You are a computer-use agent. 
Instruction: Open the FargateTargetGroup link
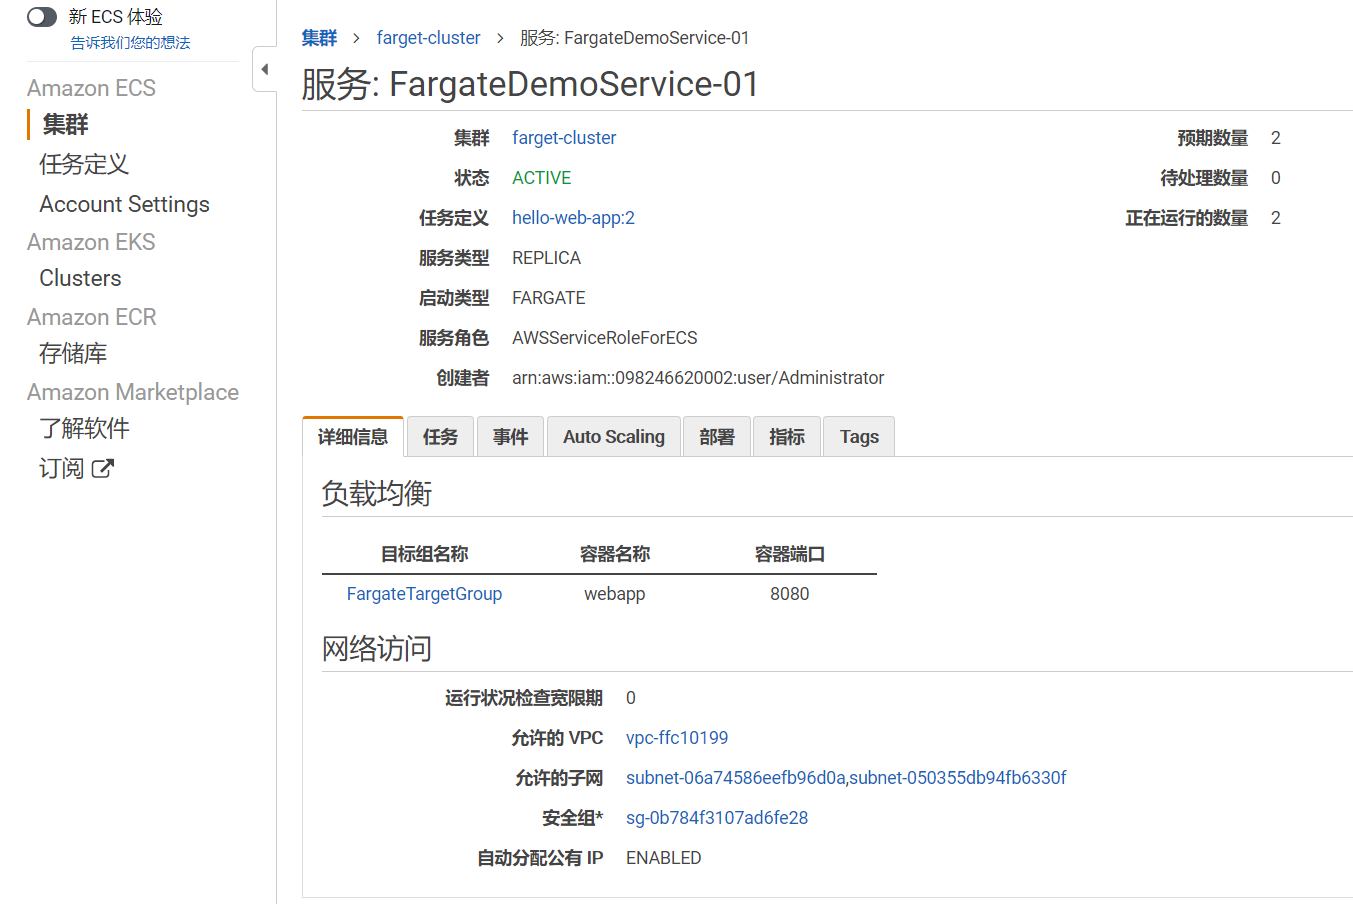pos(424,594)
